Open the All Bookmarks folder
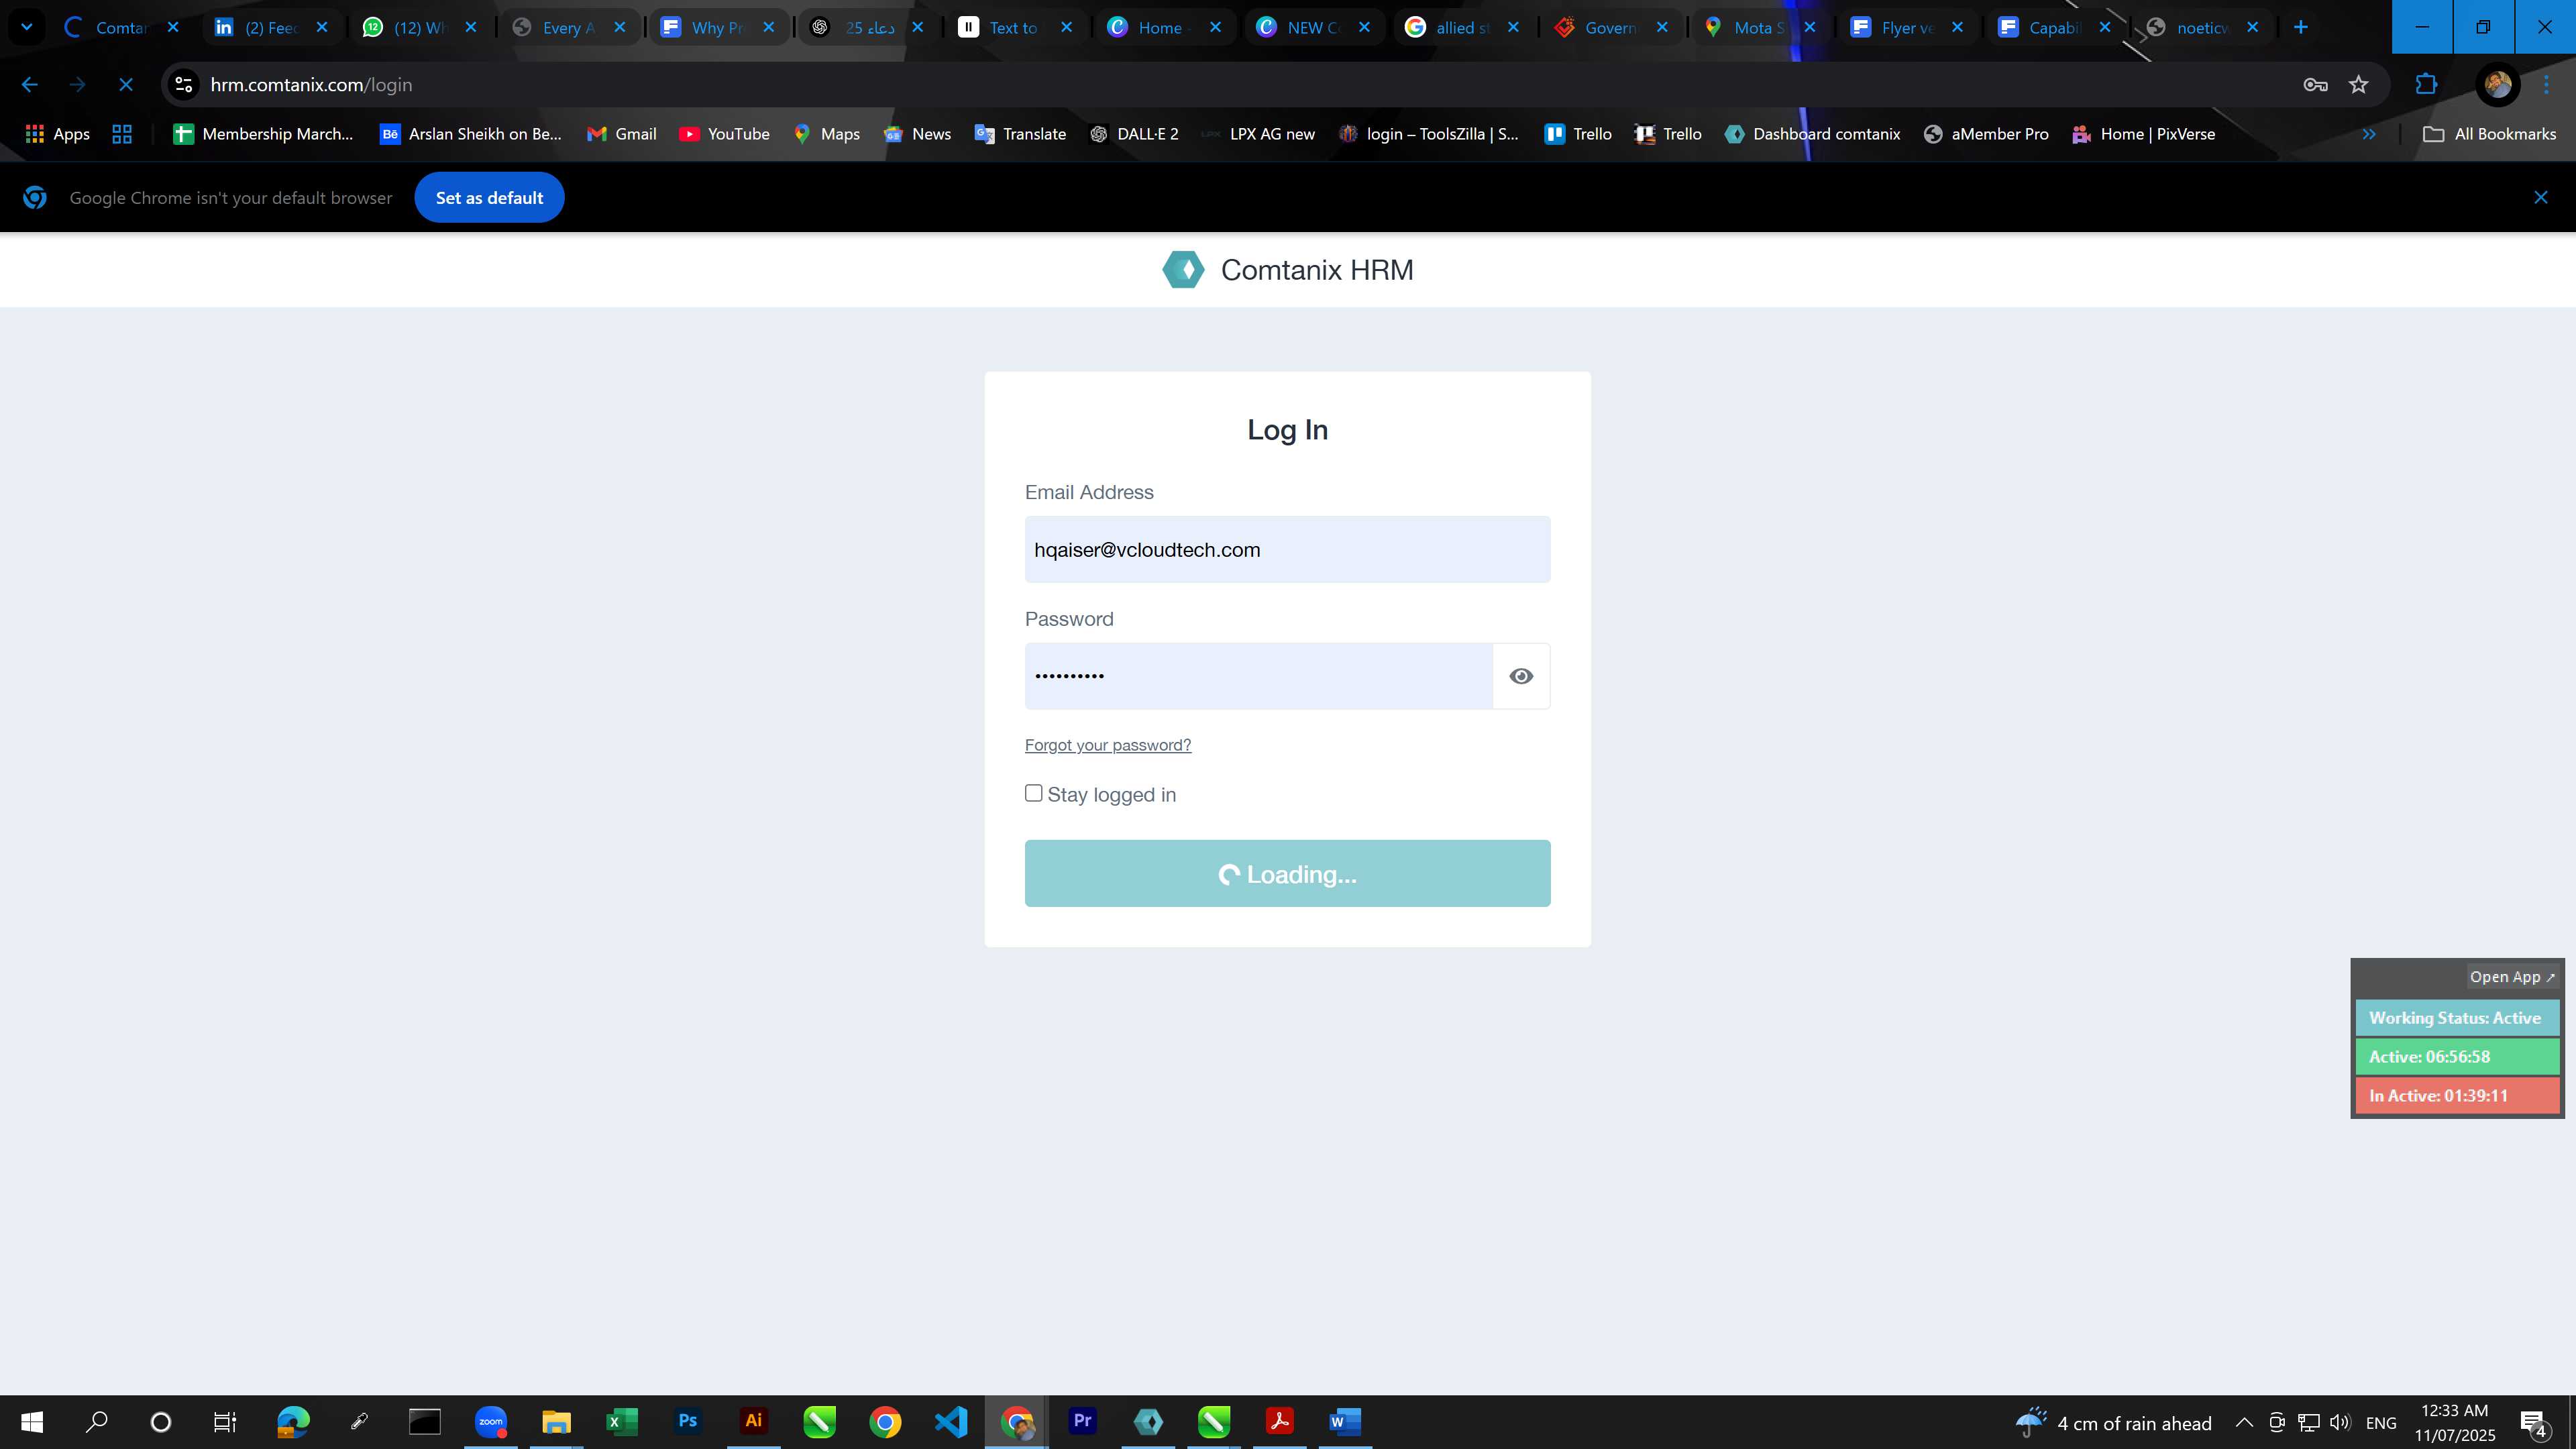 pos(2489,134)
